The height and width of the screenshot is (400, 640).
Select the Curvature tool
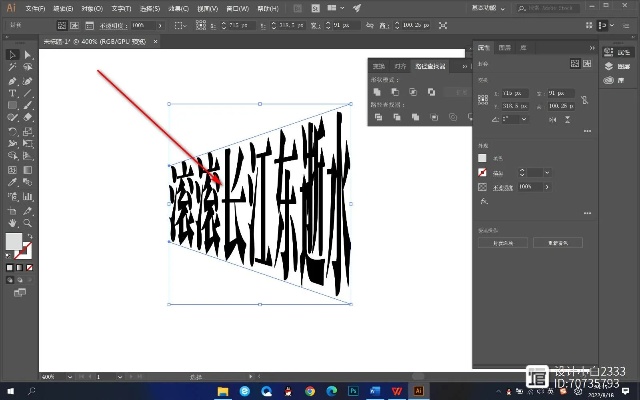pos(28,81)
